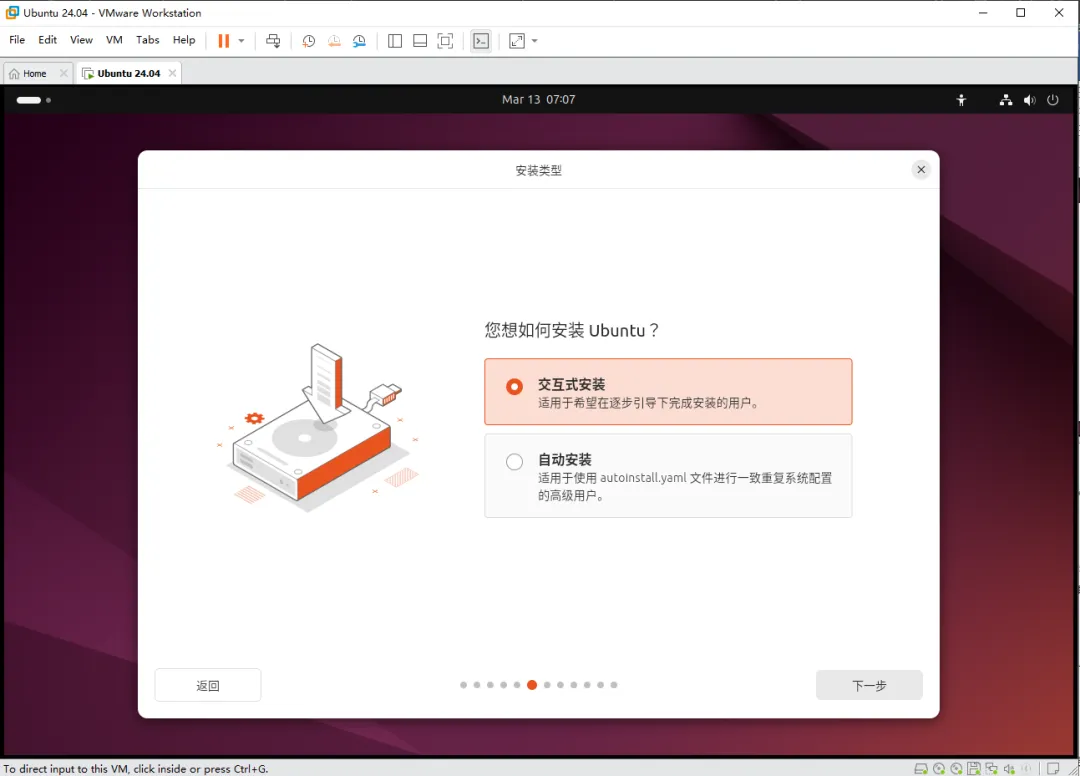
Task: Select the 自动安装 radio option
Action: [x=514, y=461]
